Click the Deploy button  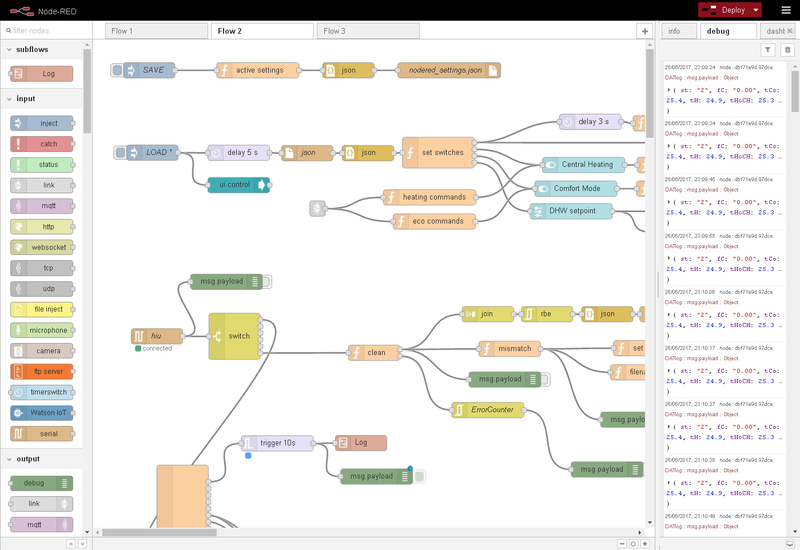[x=724, y=10]
